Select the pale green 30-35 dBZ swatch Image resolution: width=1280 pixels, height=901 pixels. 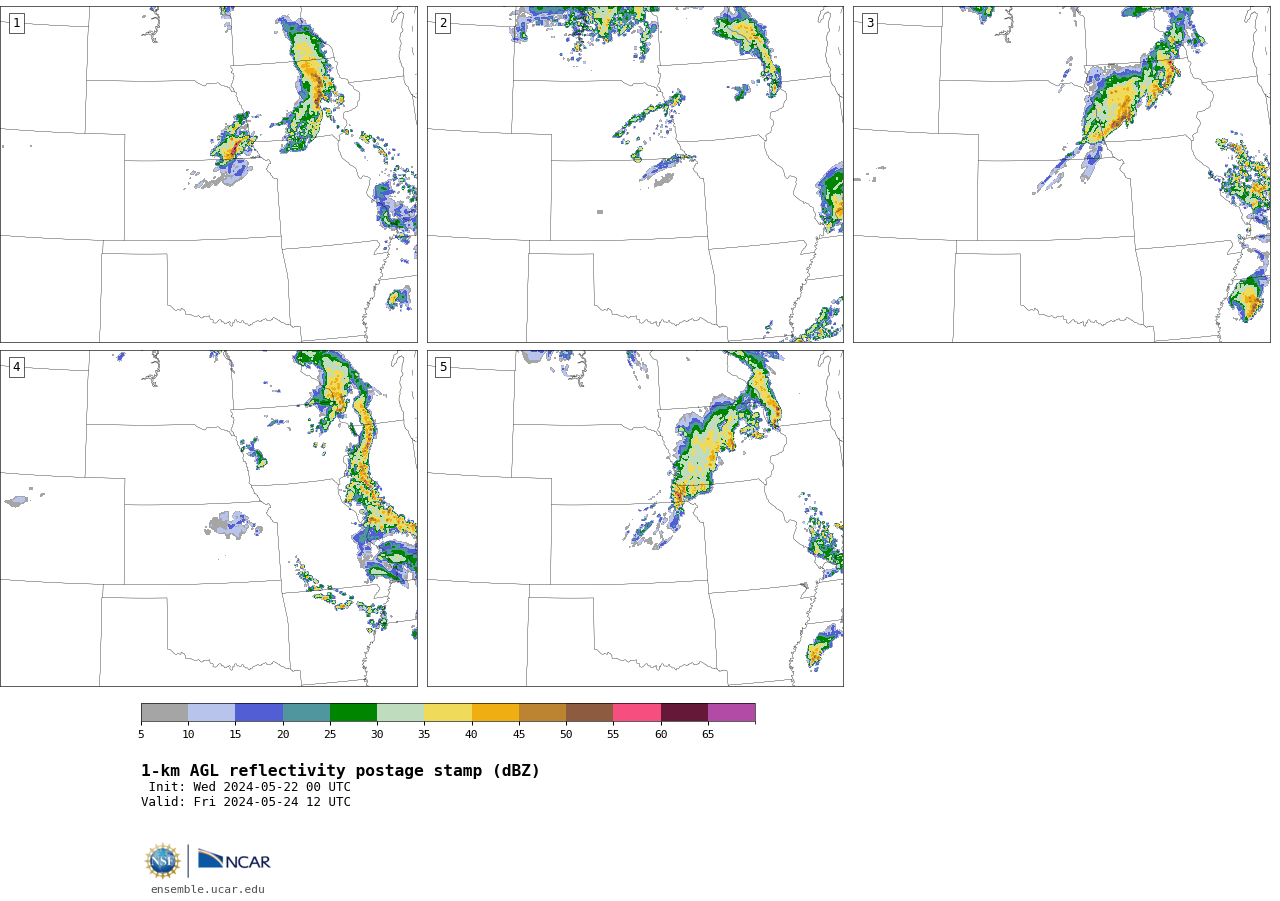click(401, 713)
